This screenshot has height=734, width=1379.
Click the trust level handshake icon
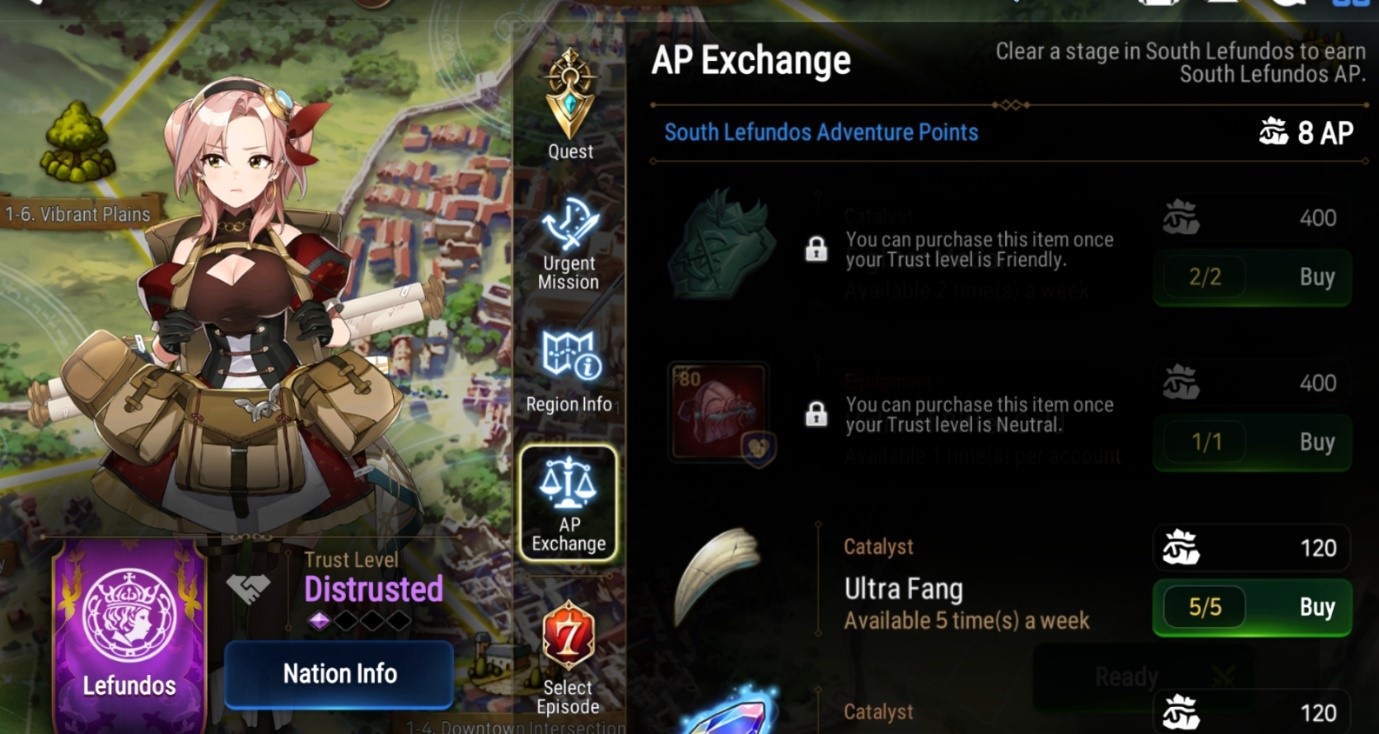(x=248, y=588)
